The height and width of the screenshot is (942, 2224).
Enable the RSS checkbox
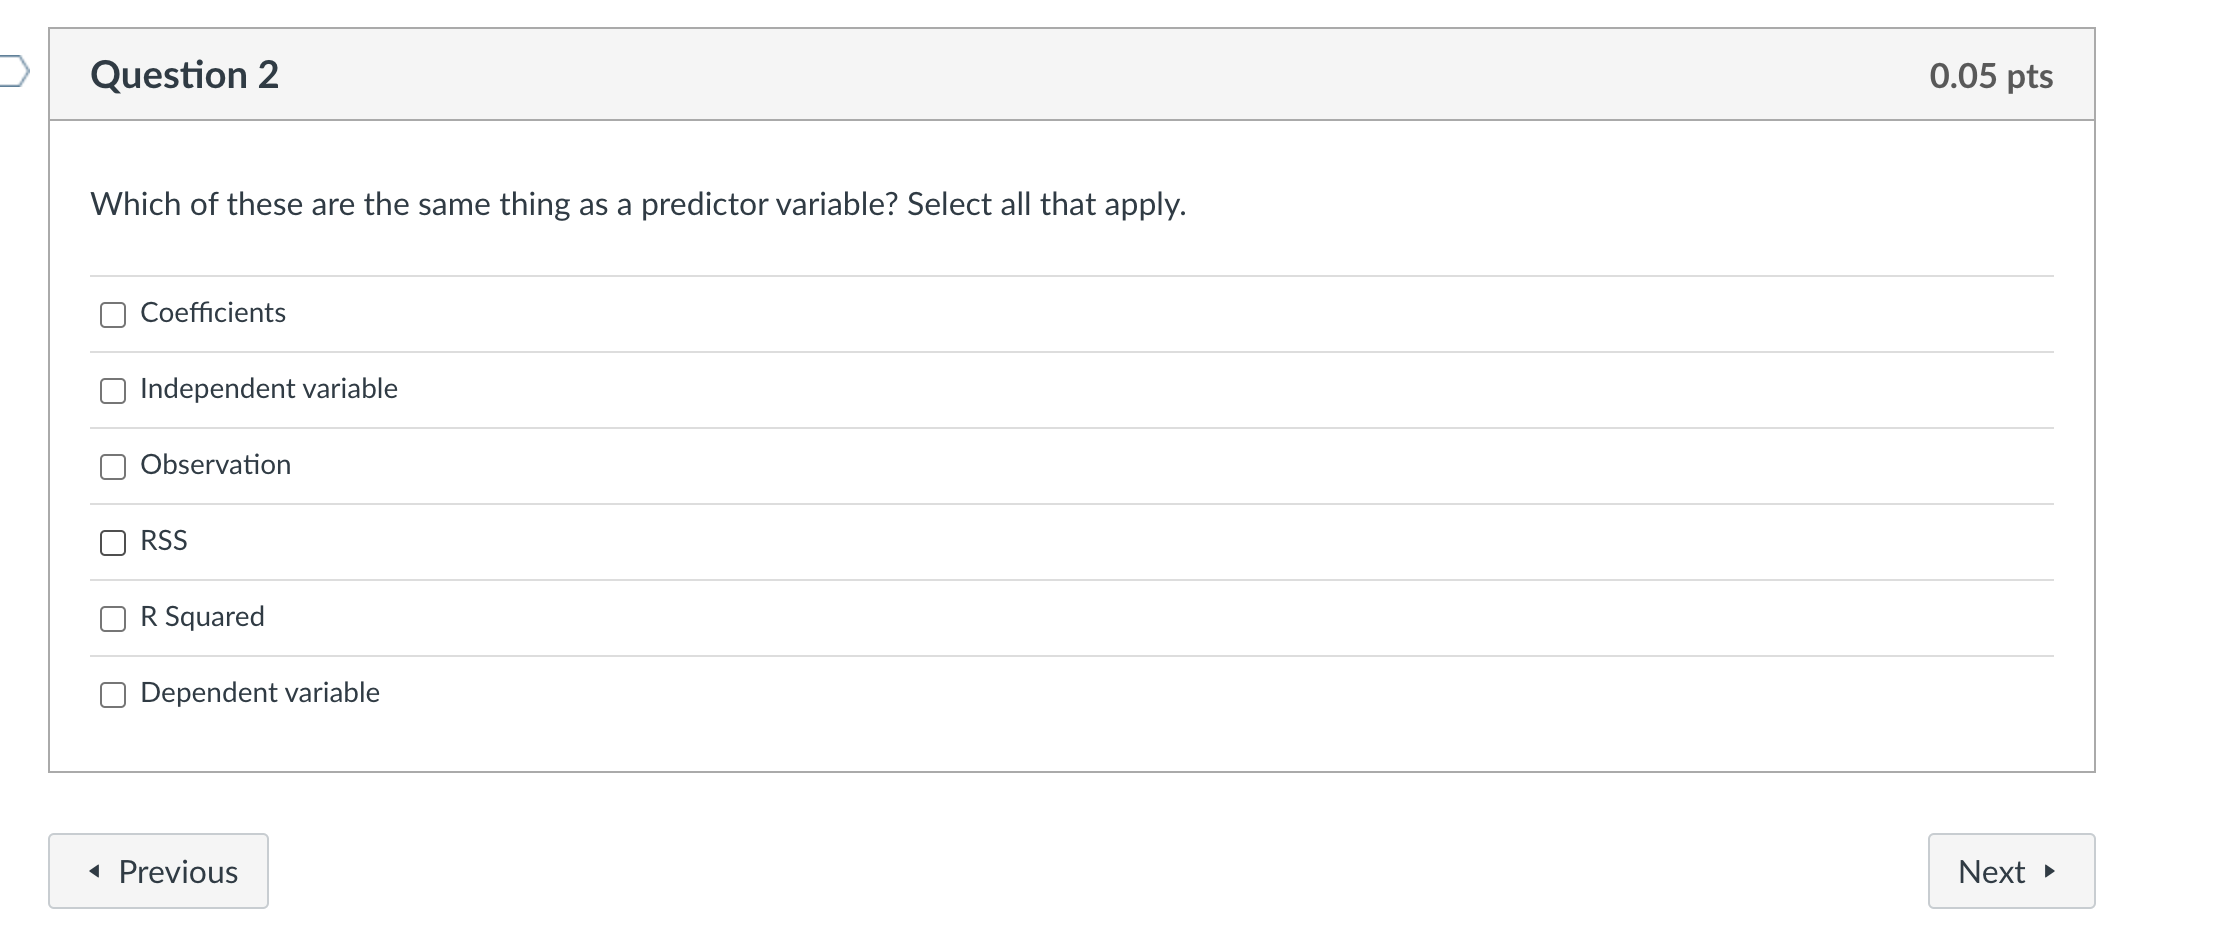click(x=113, y=543)
